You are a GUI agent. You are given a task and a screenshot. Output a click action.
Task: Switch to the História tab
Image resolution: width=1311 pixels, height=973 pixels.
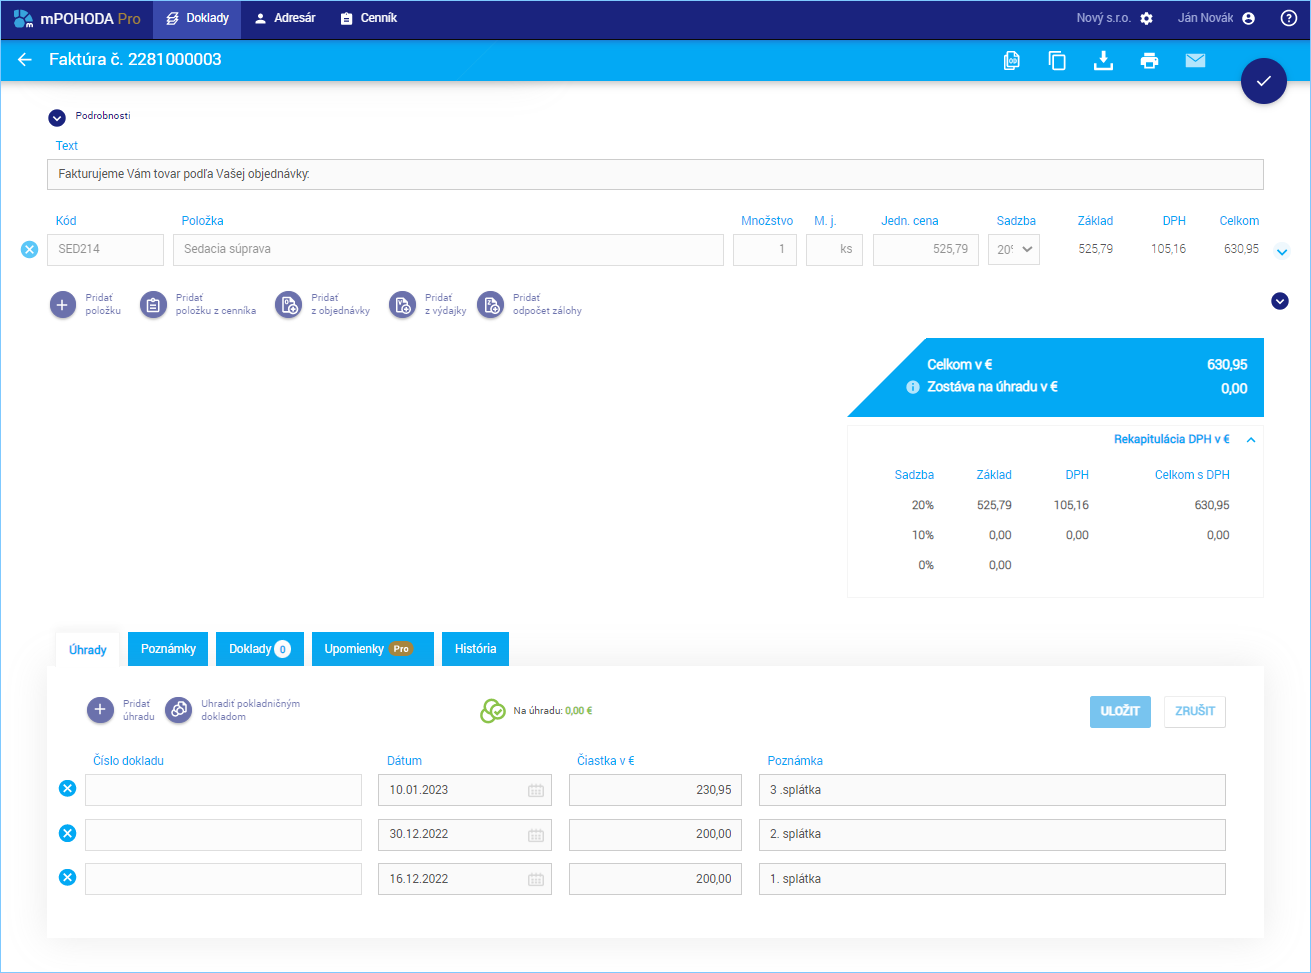[476, 649]
